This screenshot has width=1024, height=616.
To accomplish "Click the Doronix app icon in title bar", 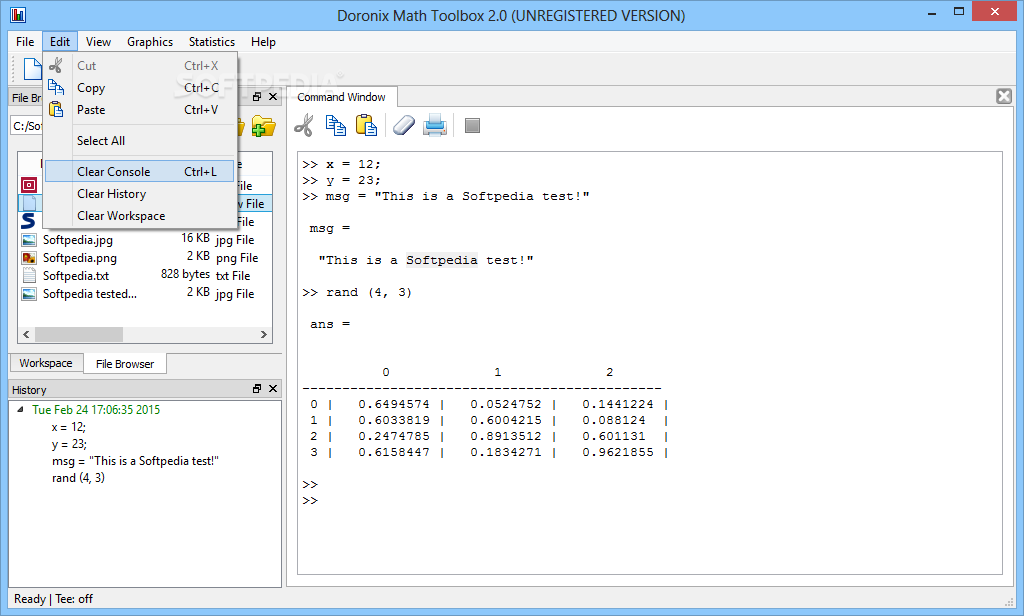I will click(18, 14).
